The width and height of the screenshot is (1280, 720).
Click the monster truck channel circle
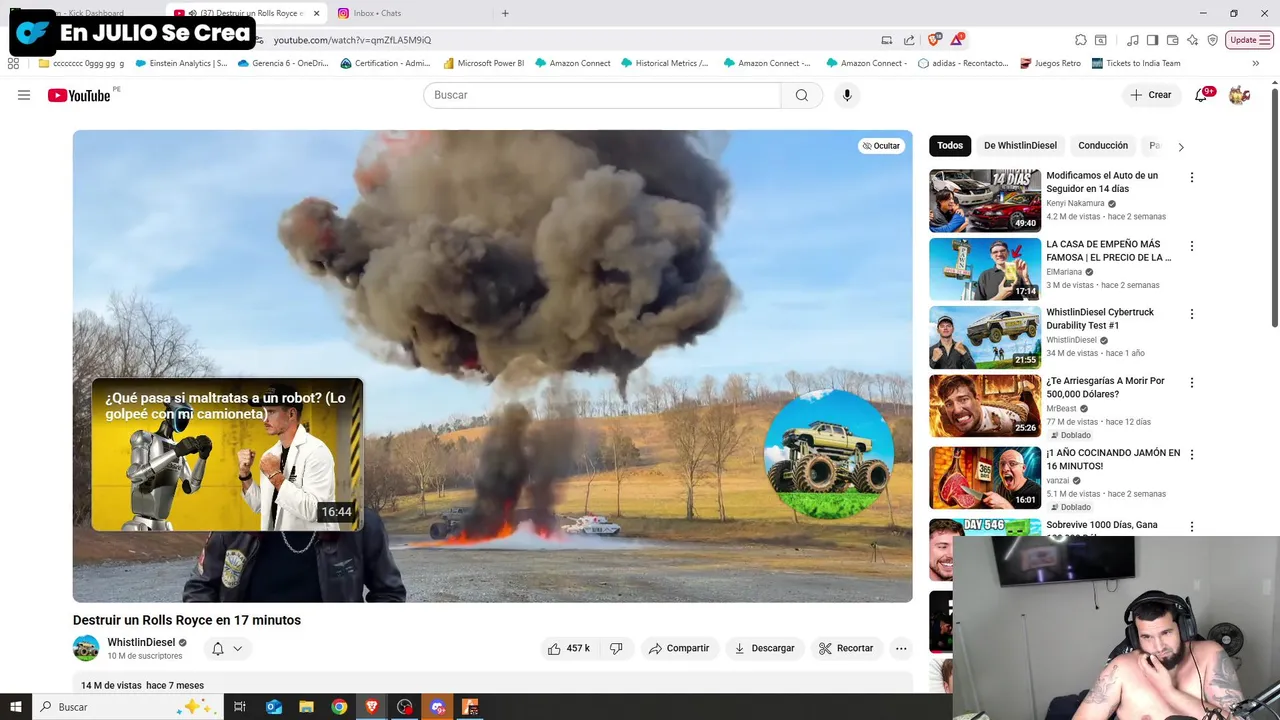coord(829,455)
